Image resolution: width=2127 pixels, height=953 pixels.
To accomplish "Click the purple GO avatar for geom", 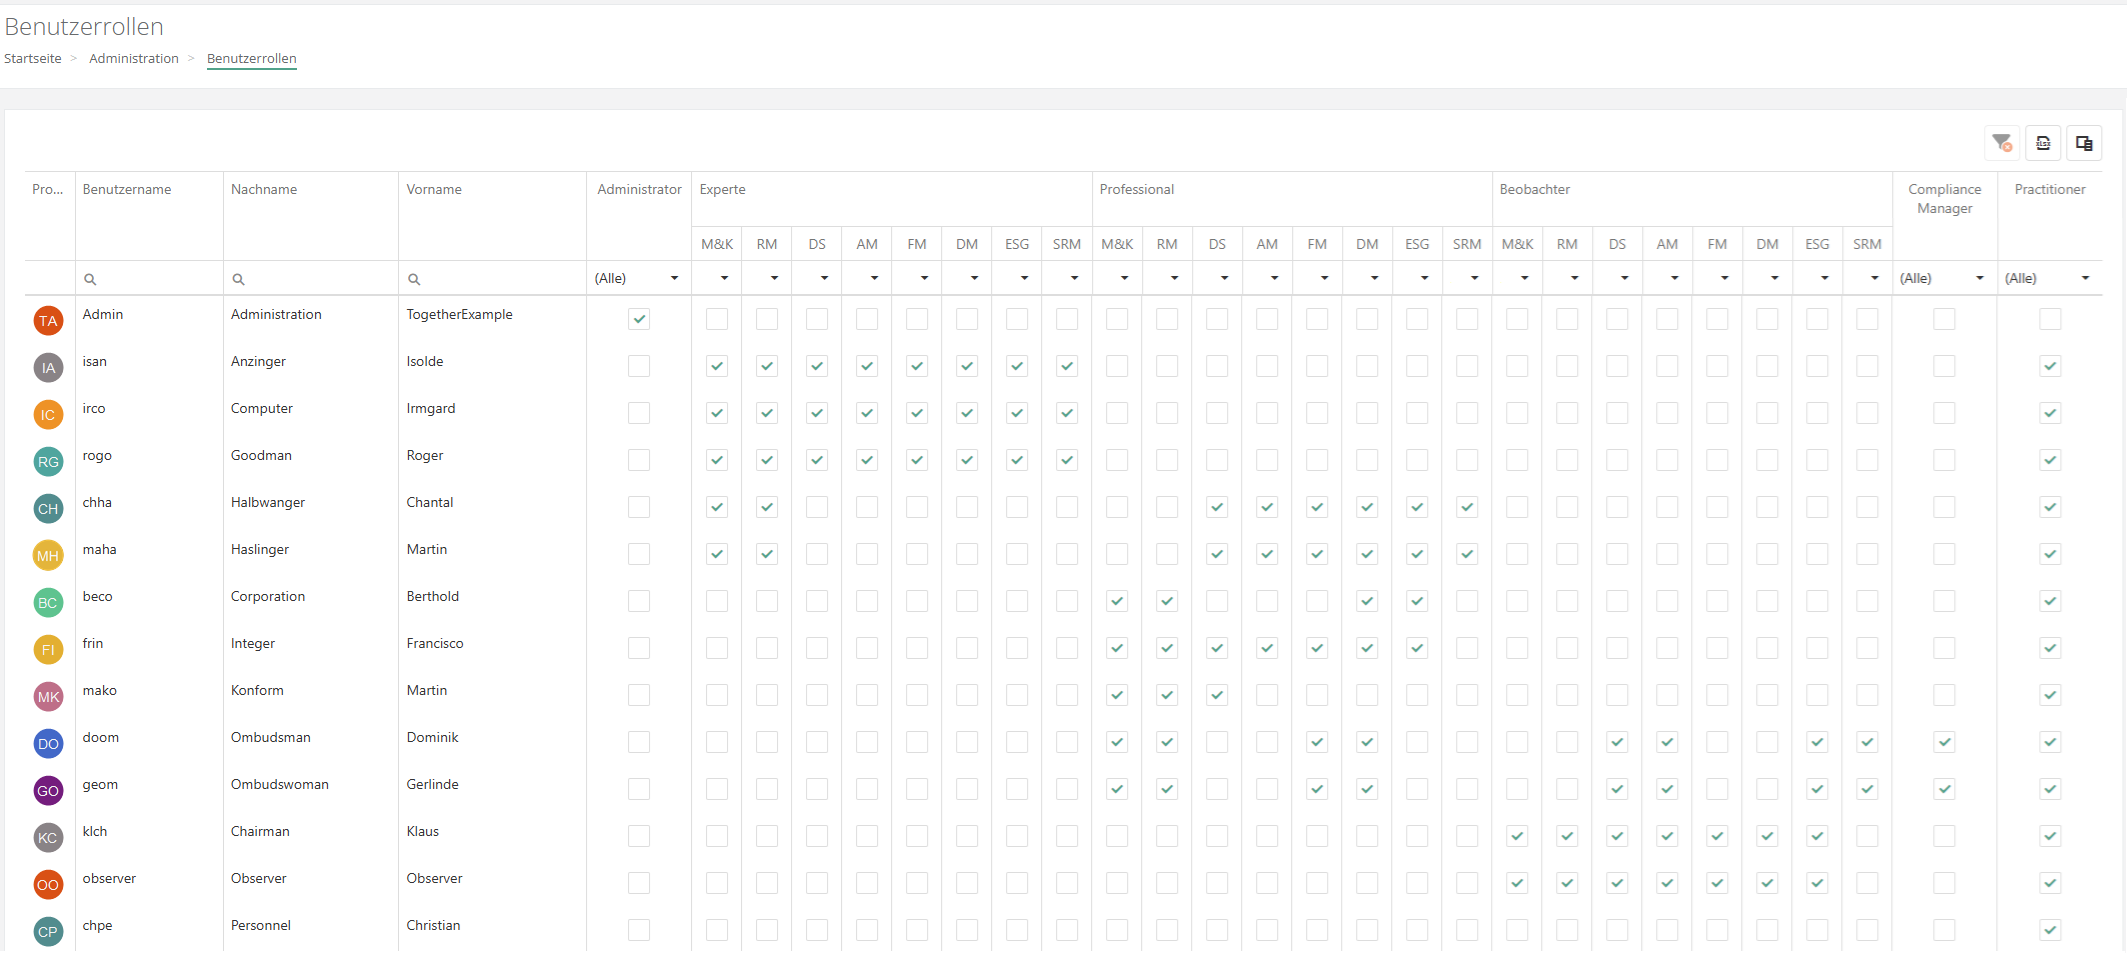I will [x=48, y=791].
